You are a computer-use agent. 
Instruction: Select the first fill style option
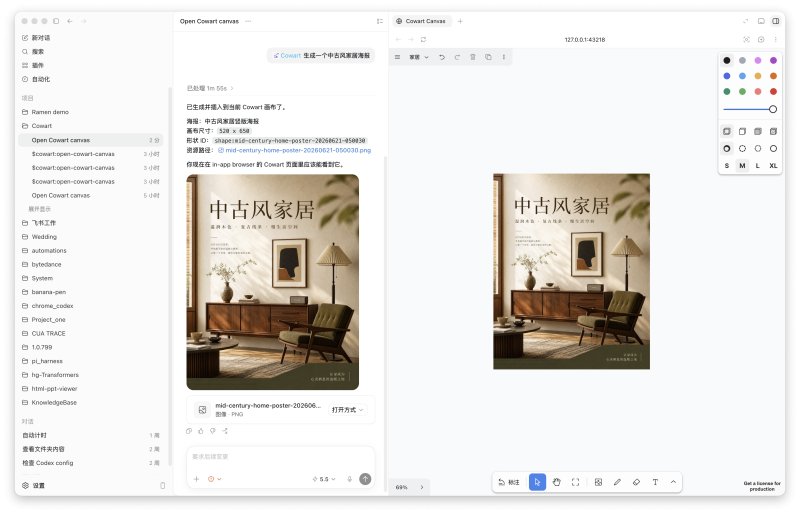click(x=727, y=132)
